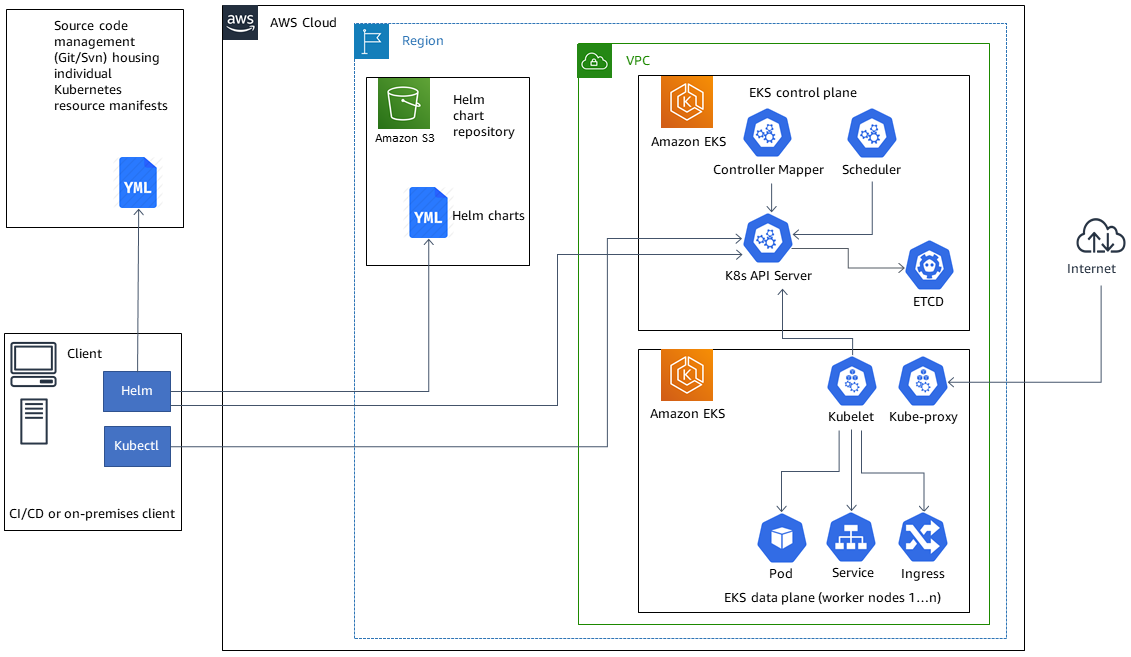Click the Pod icon
Image resolution: width=1131 pixels, height=657 pixels.
click(780, 537)
